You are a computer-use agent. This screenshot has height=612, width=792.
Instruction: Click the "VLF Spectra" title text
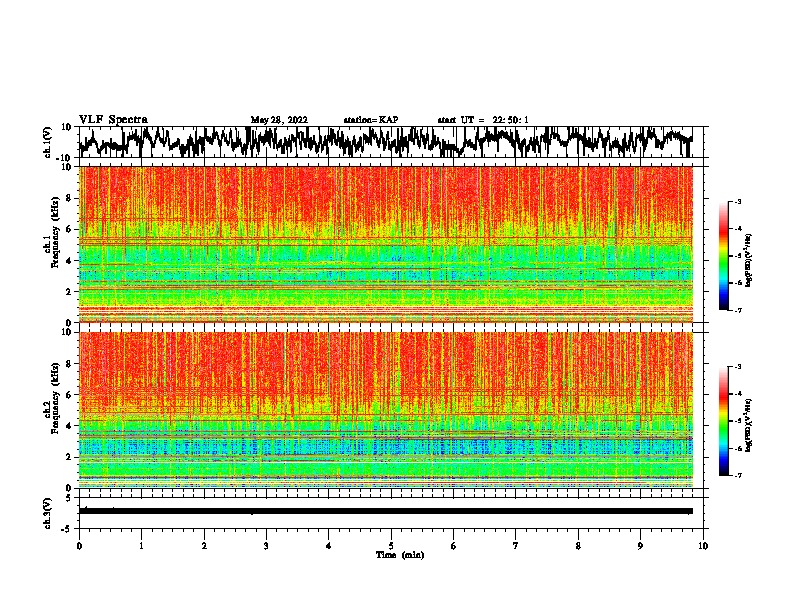(113, 119)
